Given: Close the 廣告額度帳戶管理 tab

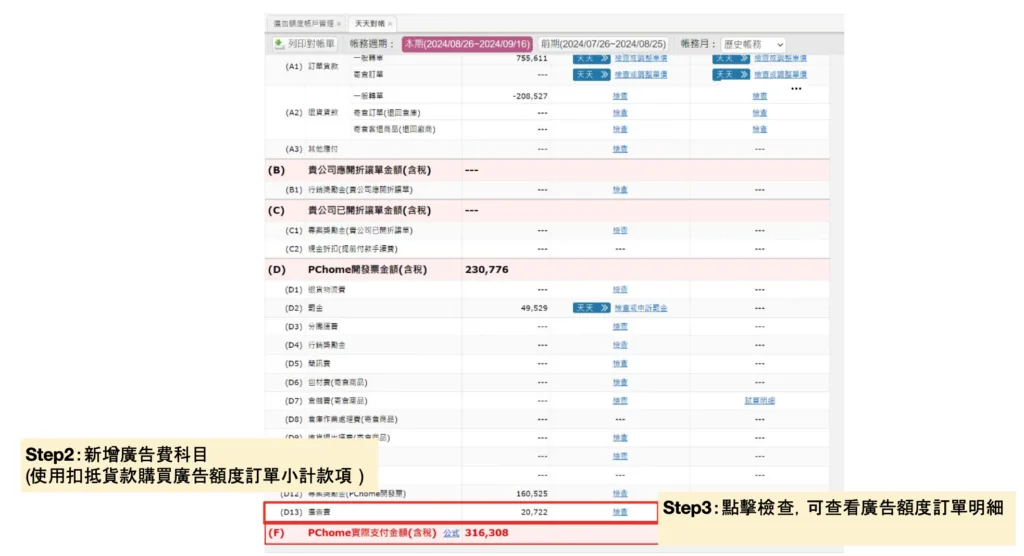Looking at the screenshot, I should (x=339, y=23).
